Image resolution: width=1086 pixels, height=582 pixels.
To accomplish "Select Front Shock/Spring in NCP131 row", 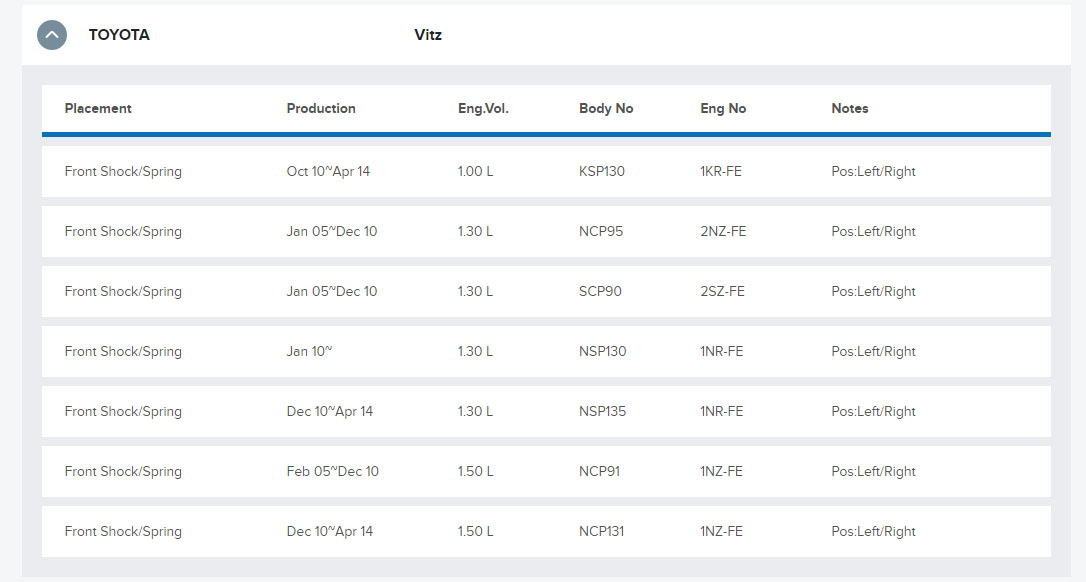I will click(x=123, y=532).
